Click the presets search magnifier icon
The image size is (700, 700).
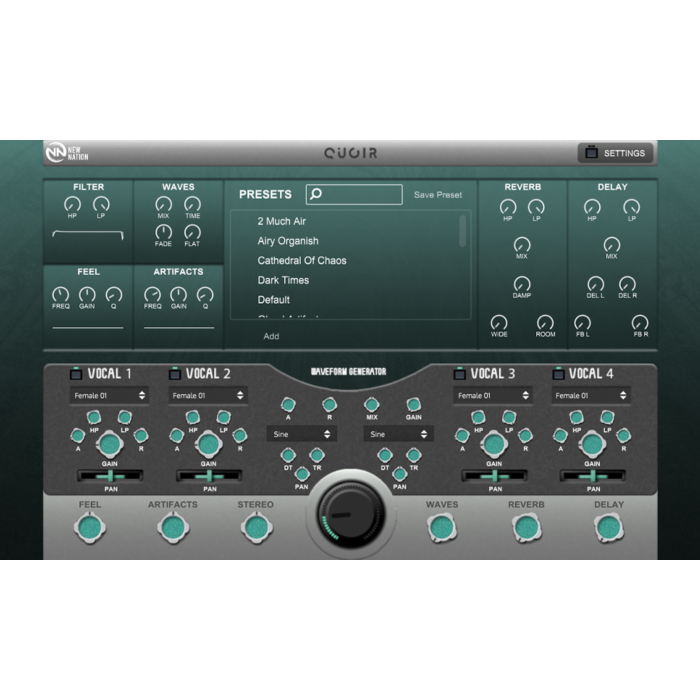point(316,194)
